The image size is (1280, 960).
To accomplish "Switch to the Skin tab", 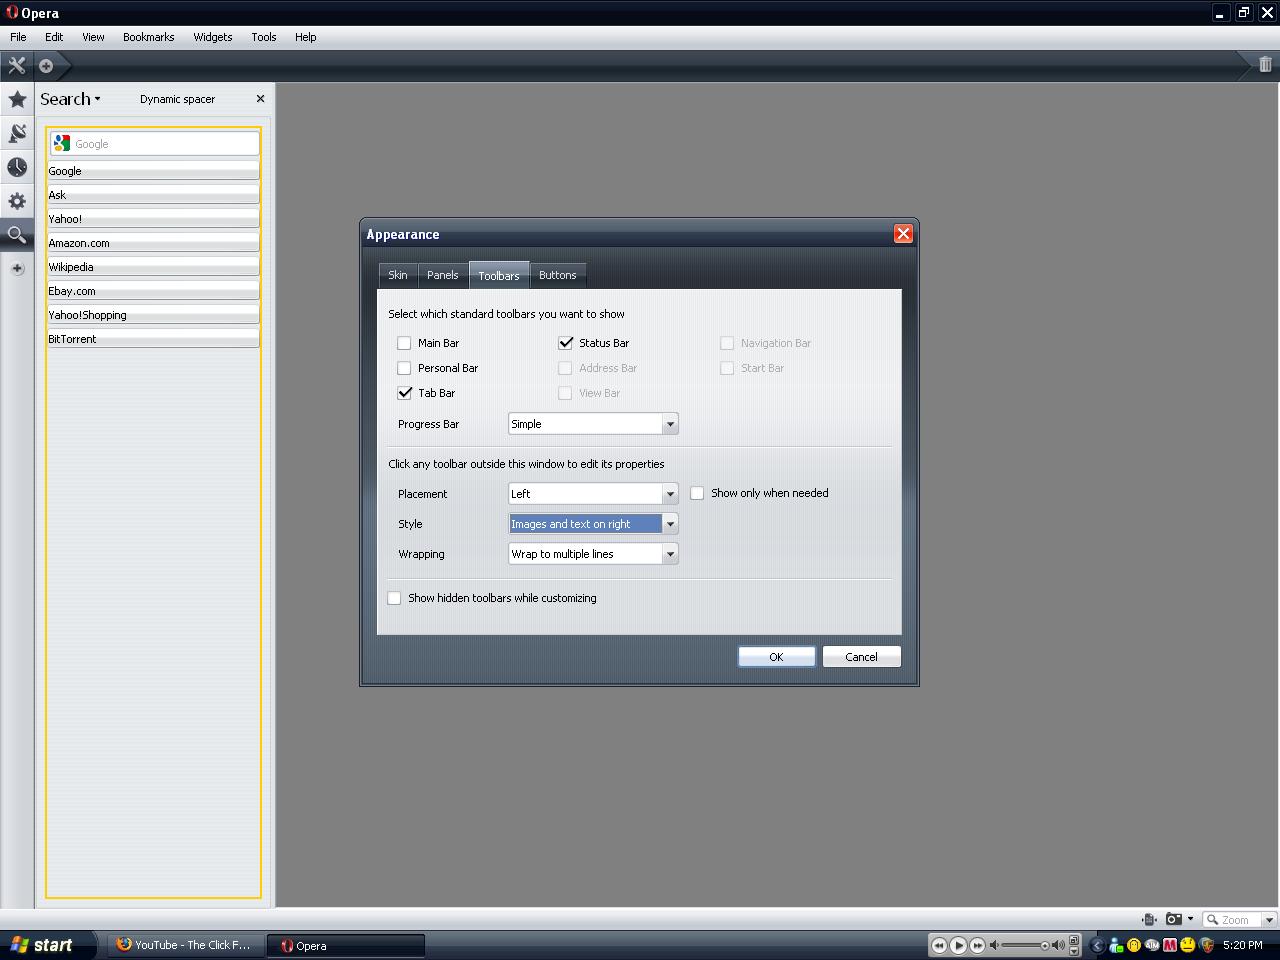I will pos(398,275).
